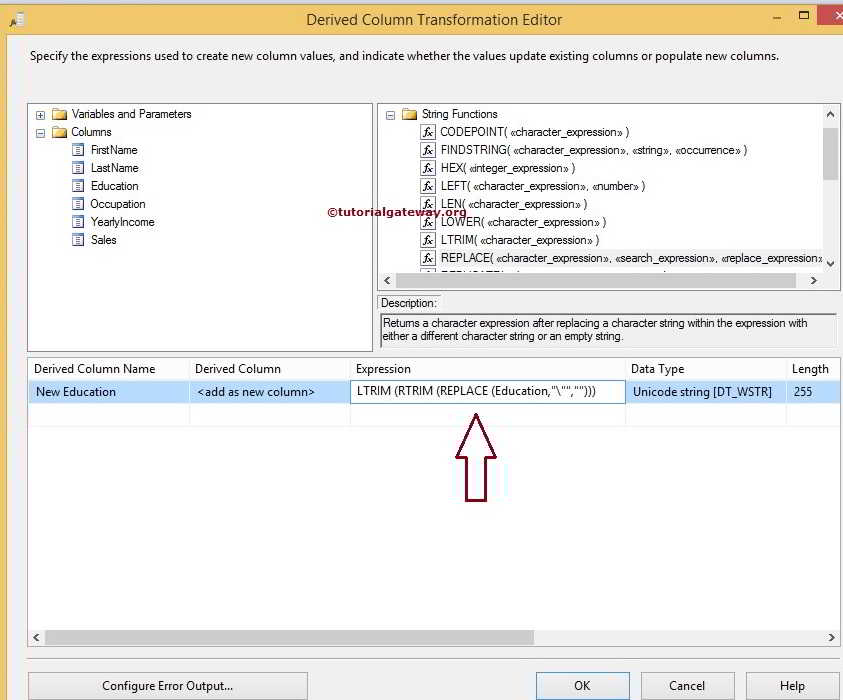Expand the Variables and Parameters node
Image resolution: width=843 pixels, height=700 pixels.
[38, 114]
